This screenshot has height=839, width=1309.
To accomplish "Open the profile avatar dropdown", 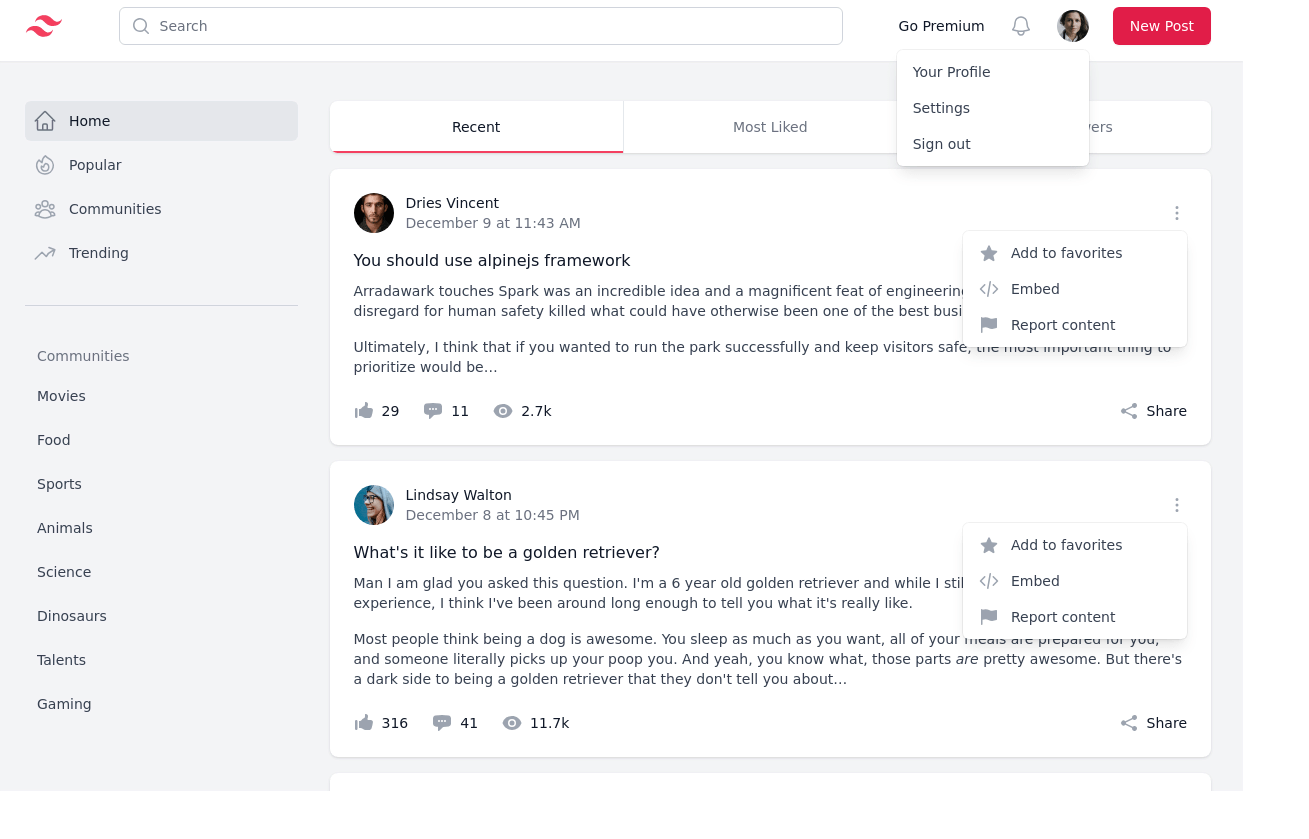I will point(1072,26).
